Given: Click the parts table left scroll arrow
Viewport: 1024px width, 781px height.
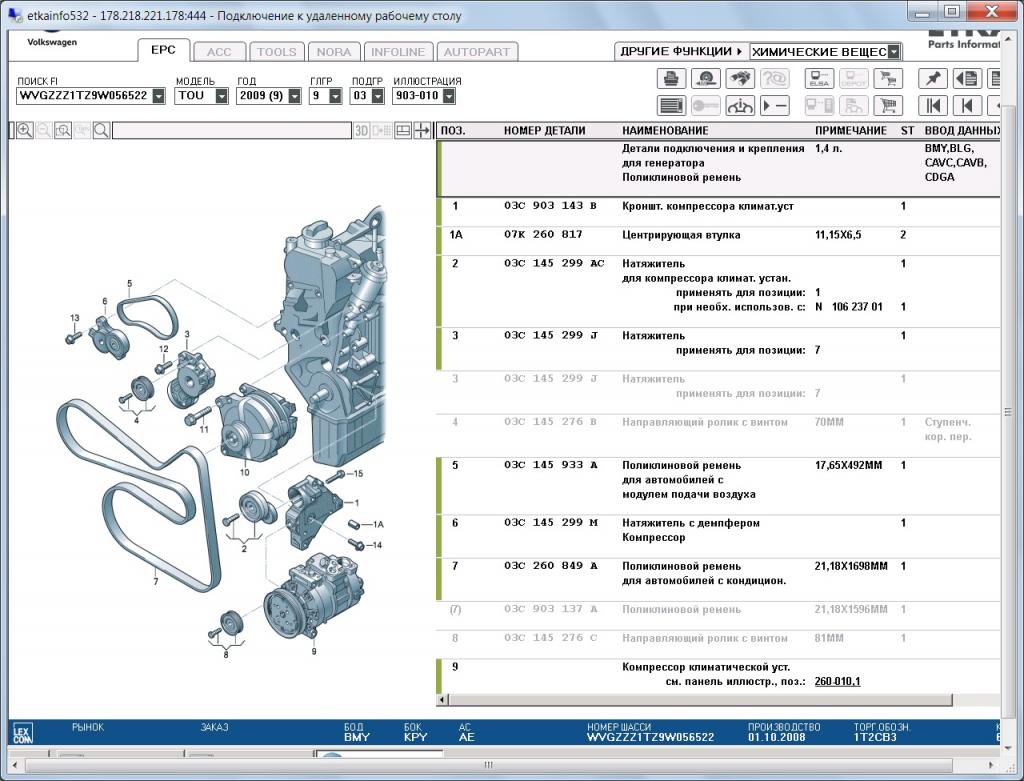Looking at the screenshot, I should (x=442, y=700).
